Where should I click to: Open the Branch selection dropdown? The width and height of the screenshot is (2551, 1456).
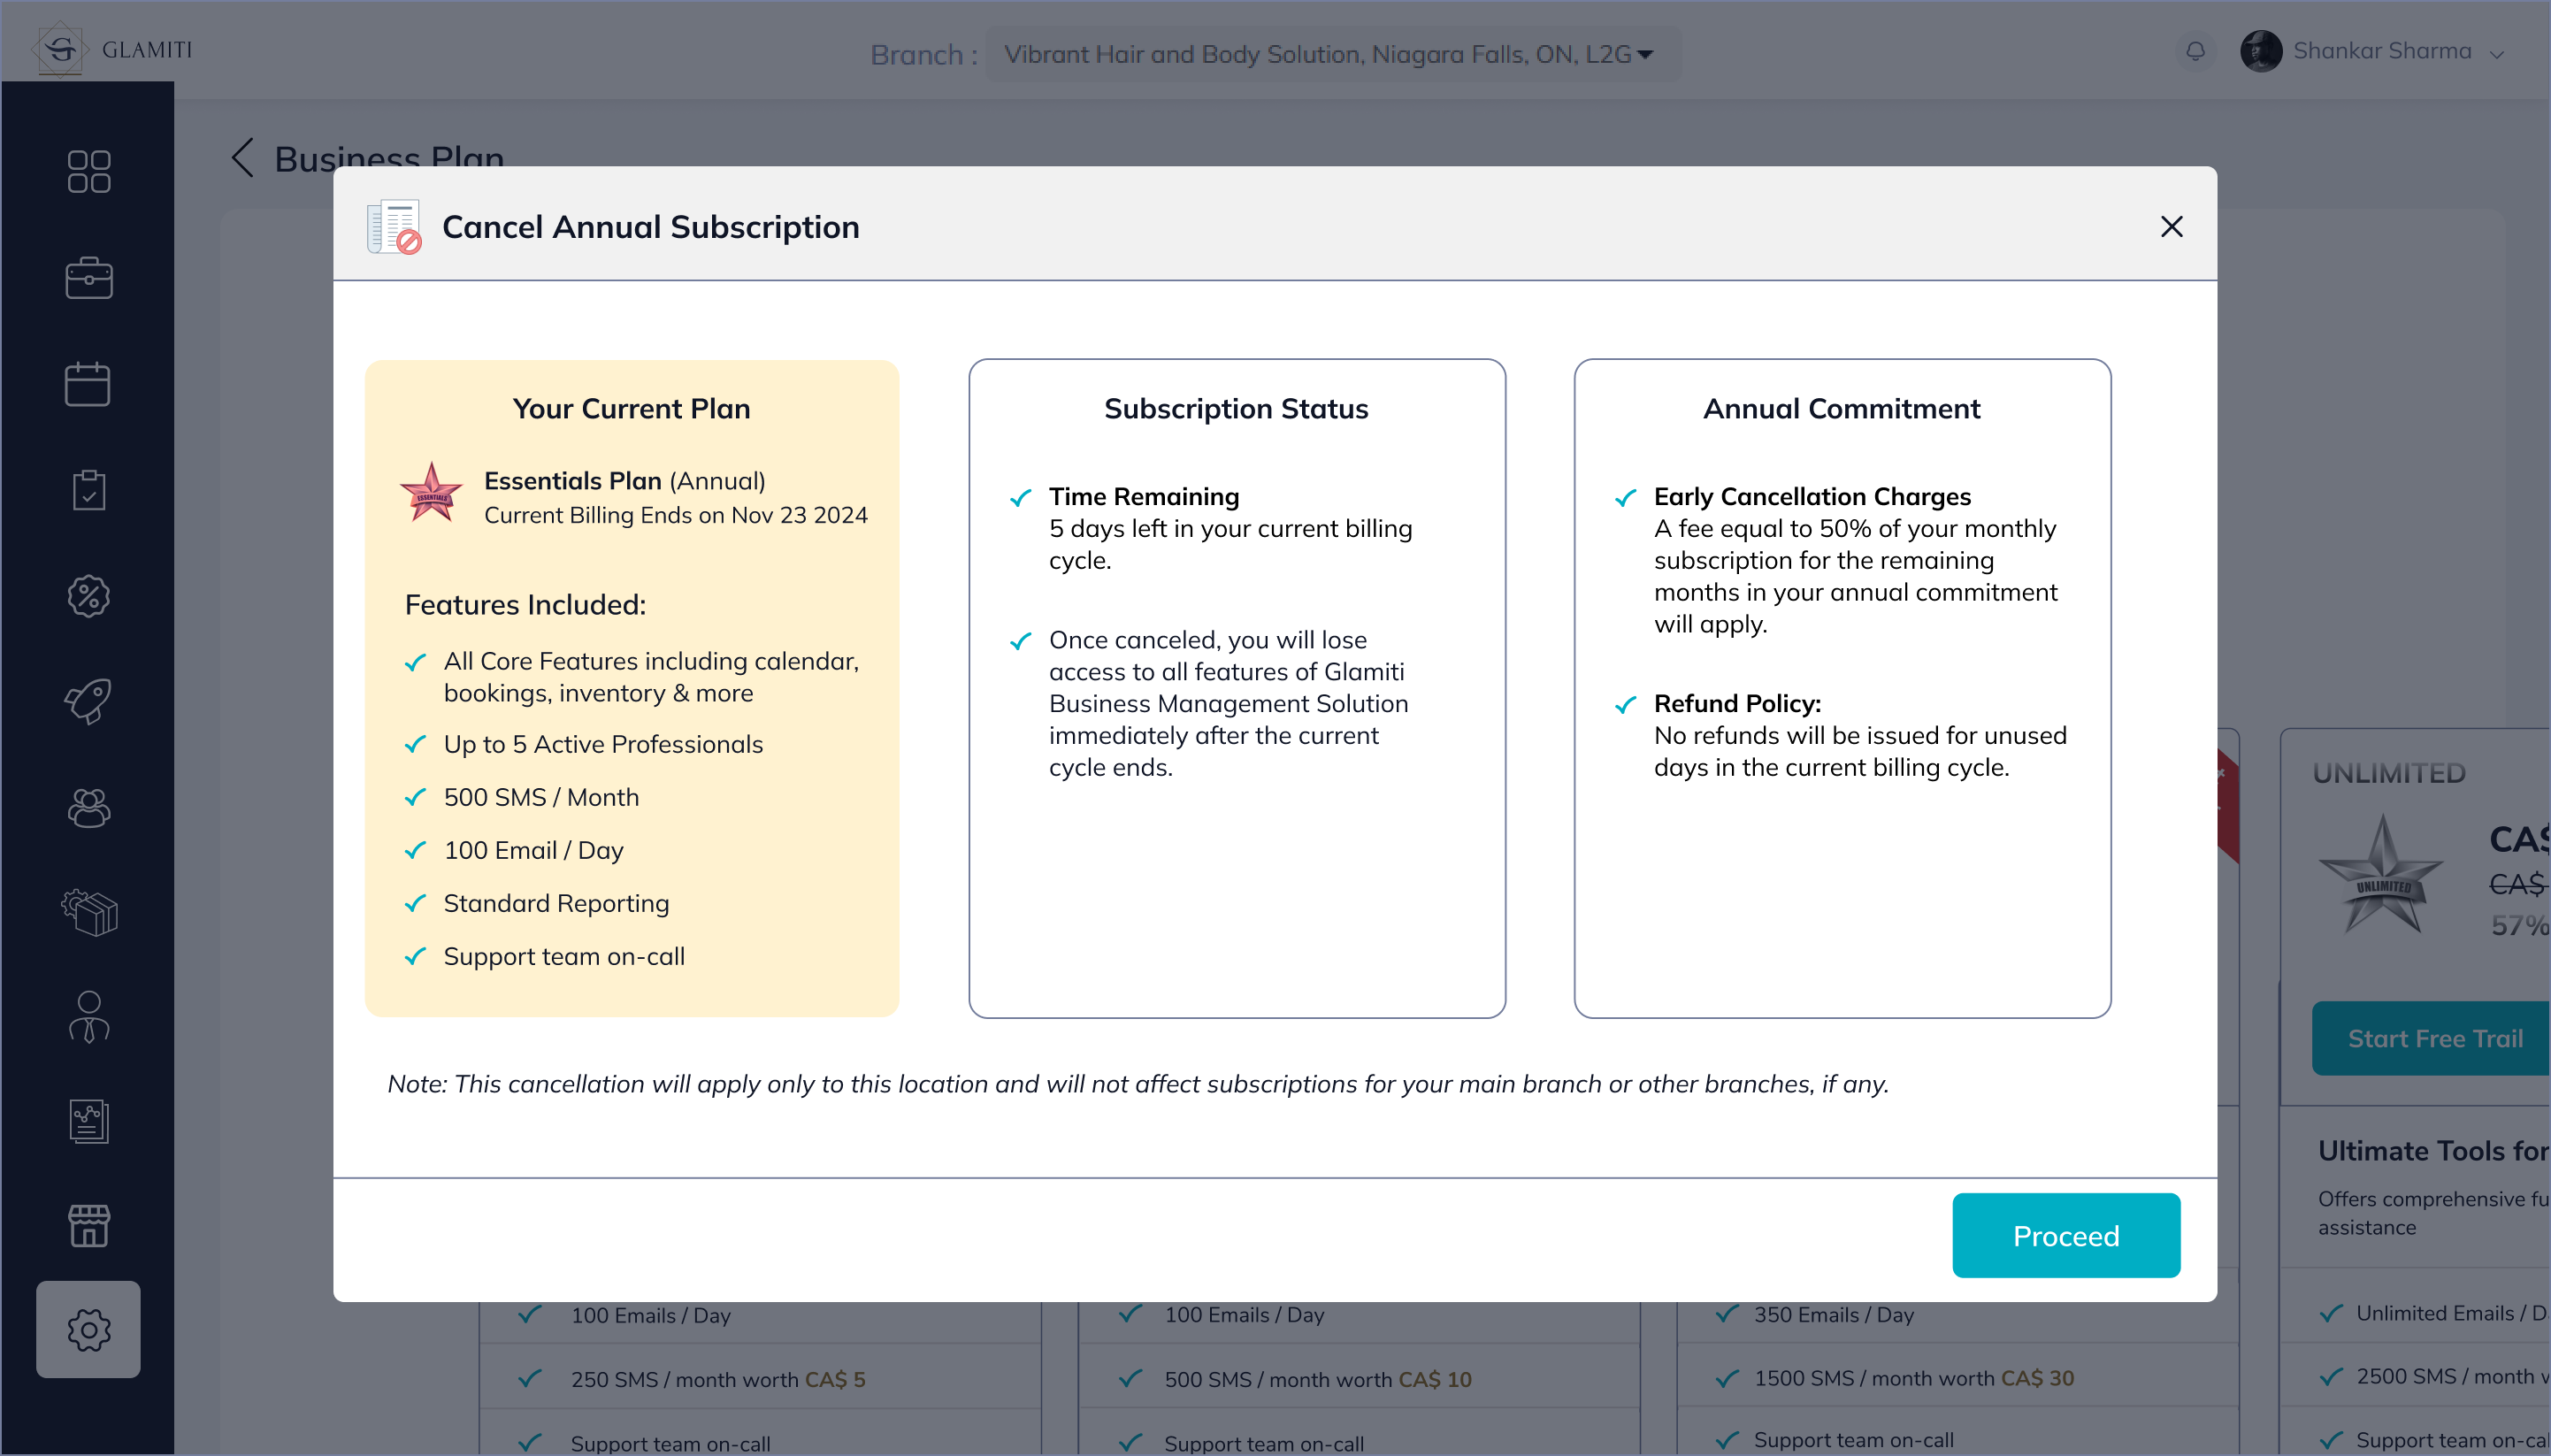tap(1332, 54)
